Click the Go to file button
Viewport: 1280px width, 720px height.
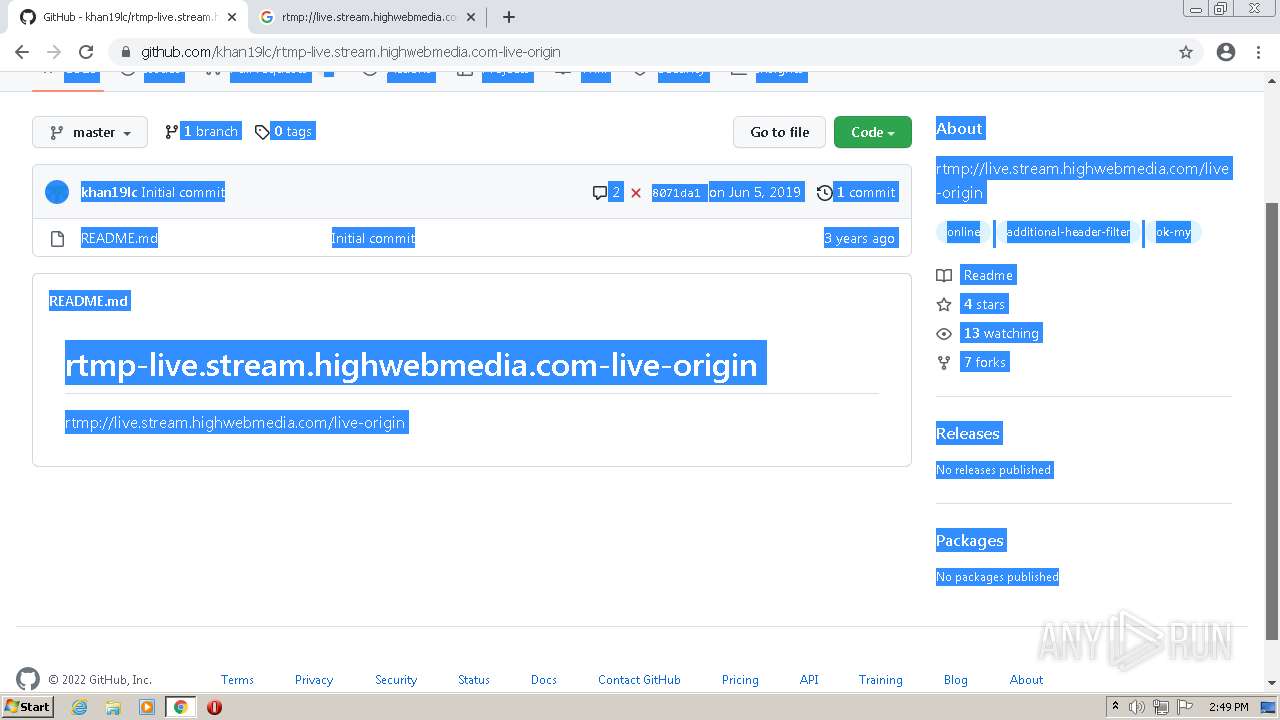tap(780, 132)
